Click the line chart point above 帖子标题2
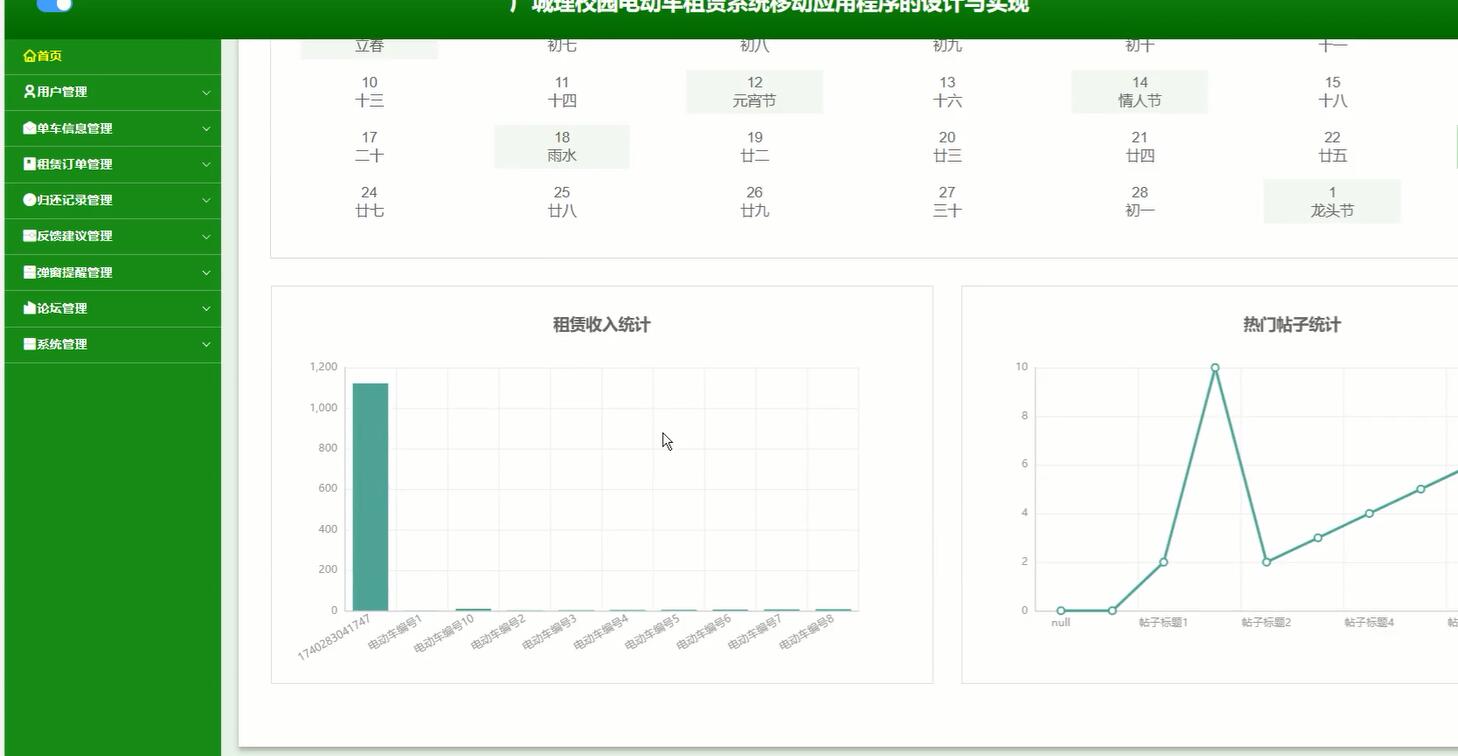 pyautogui.click(x=1266, y=562)
